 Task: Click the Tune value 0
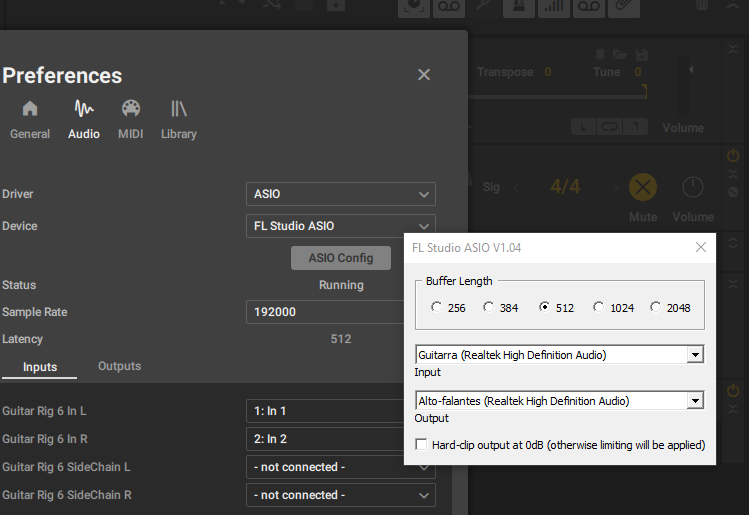point(638,72)
